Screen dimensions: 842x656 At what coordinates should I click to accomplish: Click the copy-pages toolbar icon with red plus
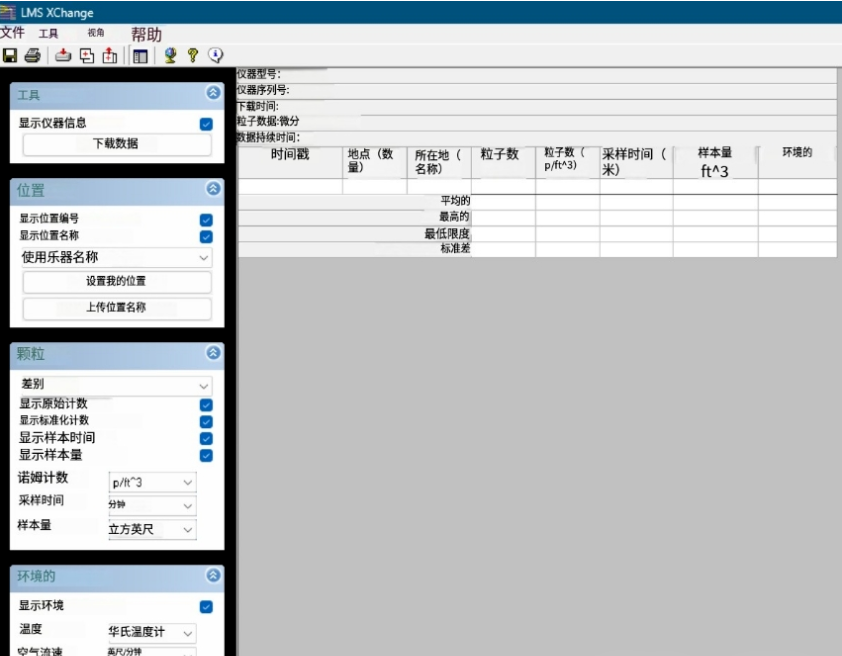pyautogui.click(x=87, y=56)
